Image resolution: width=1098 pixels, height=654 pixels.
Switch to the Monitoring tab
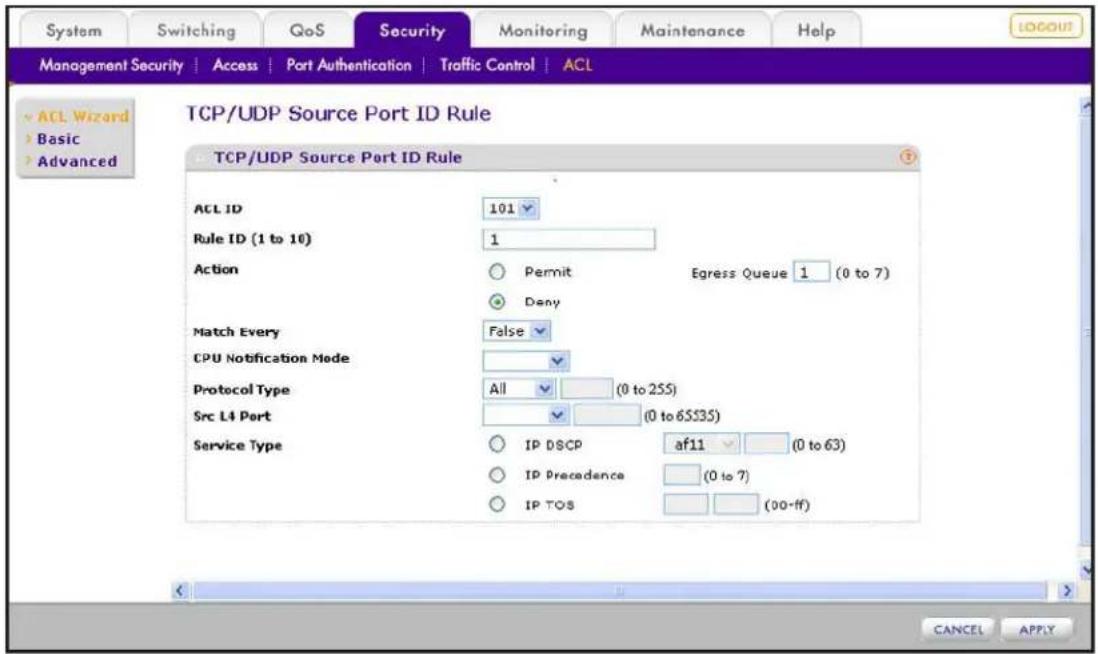(543, 30)
